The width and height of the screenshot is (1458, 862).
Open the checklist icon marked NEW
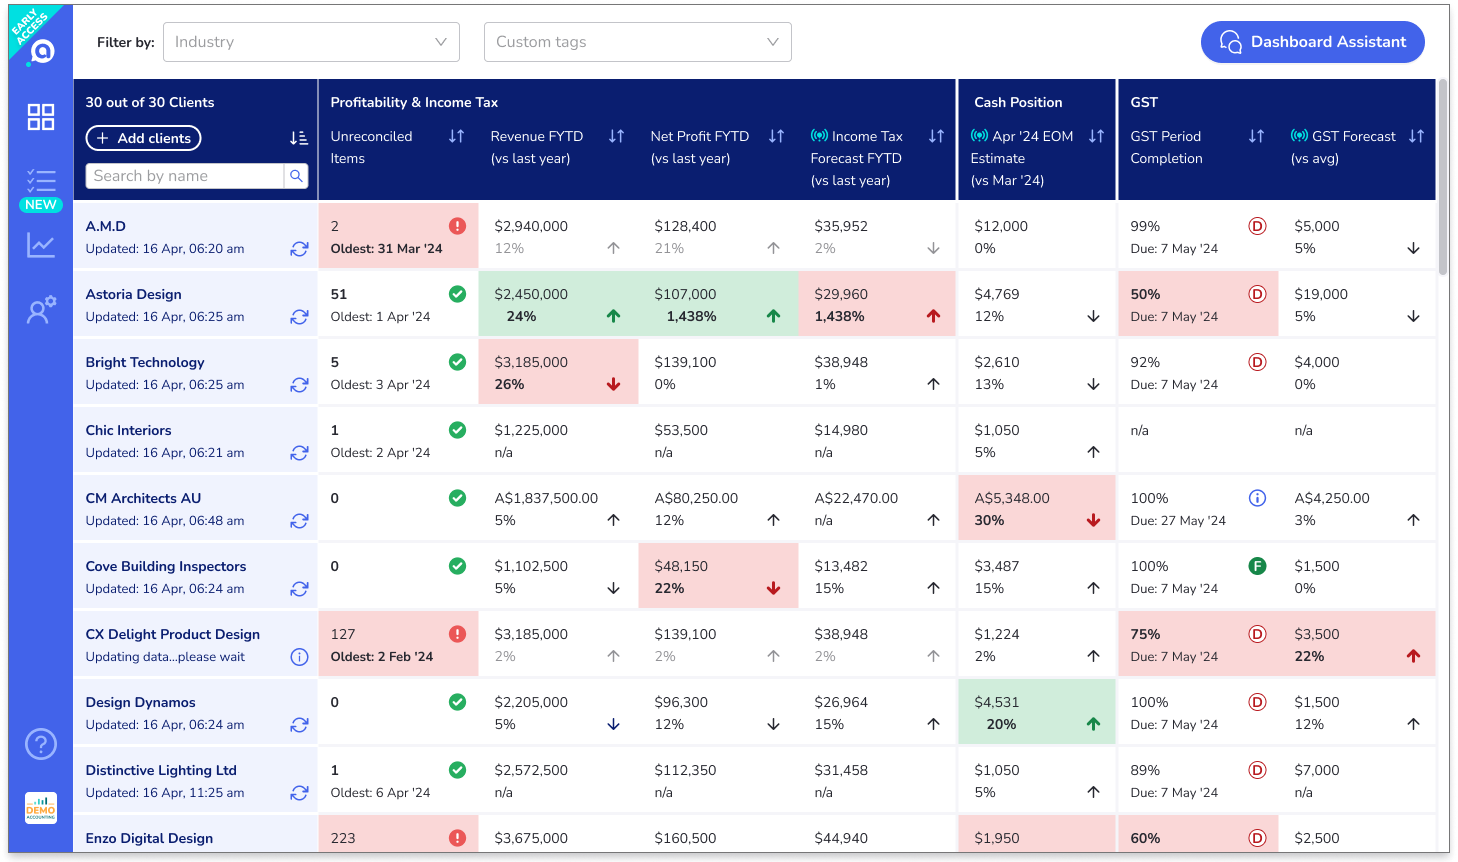[x=41, y=181]
